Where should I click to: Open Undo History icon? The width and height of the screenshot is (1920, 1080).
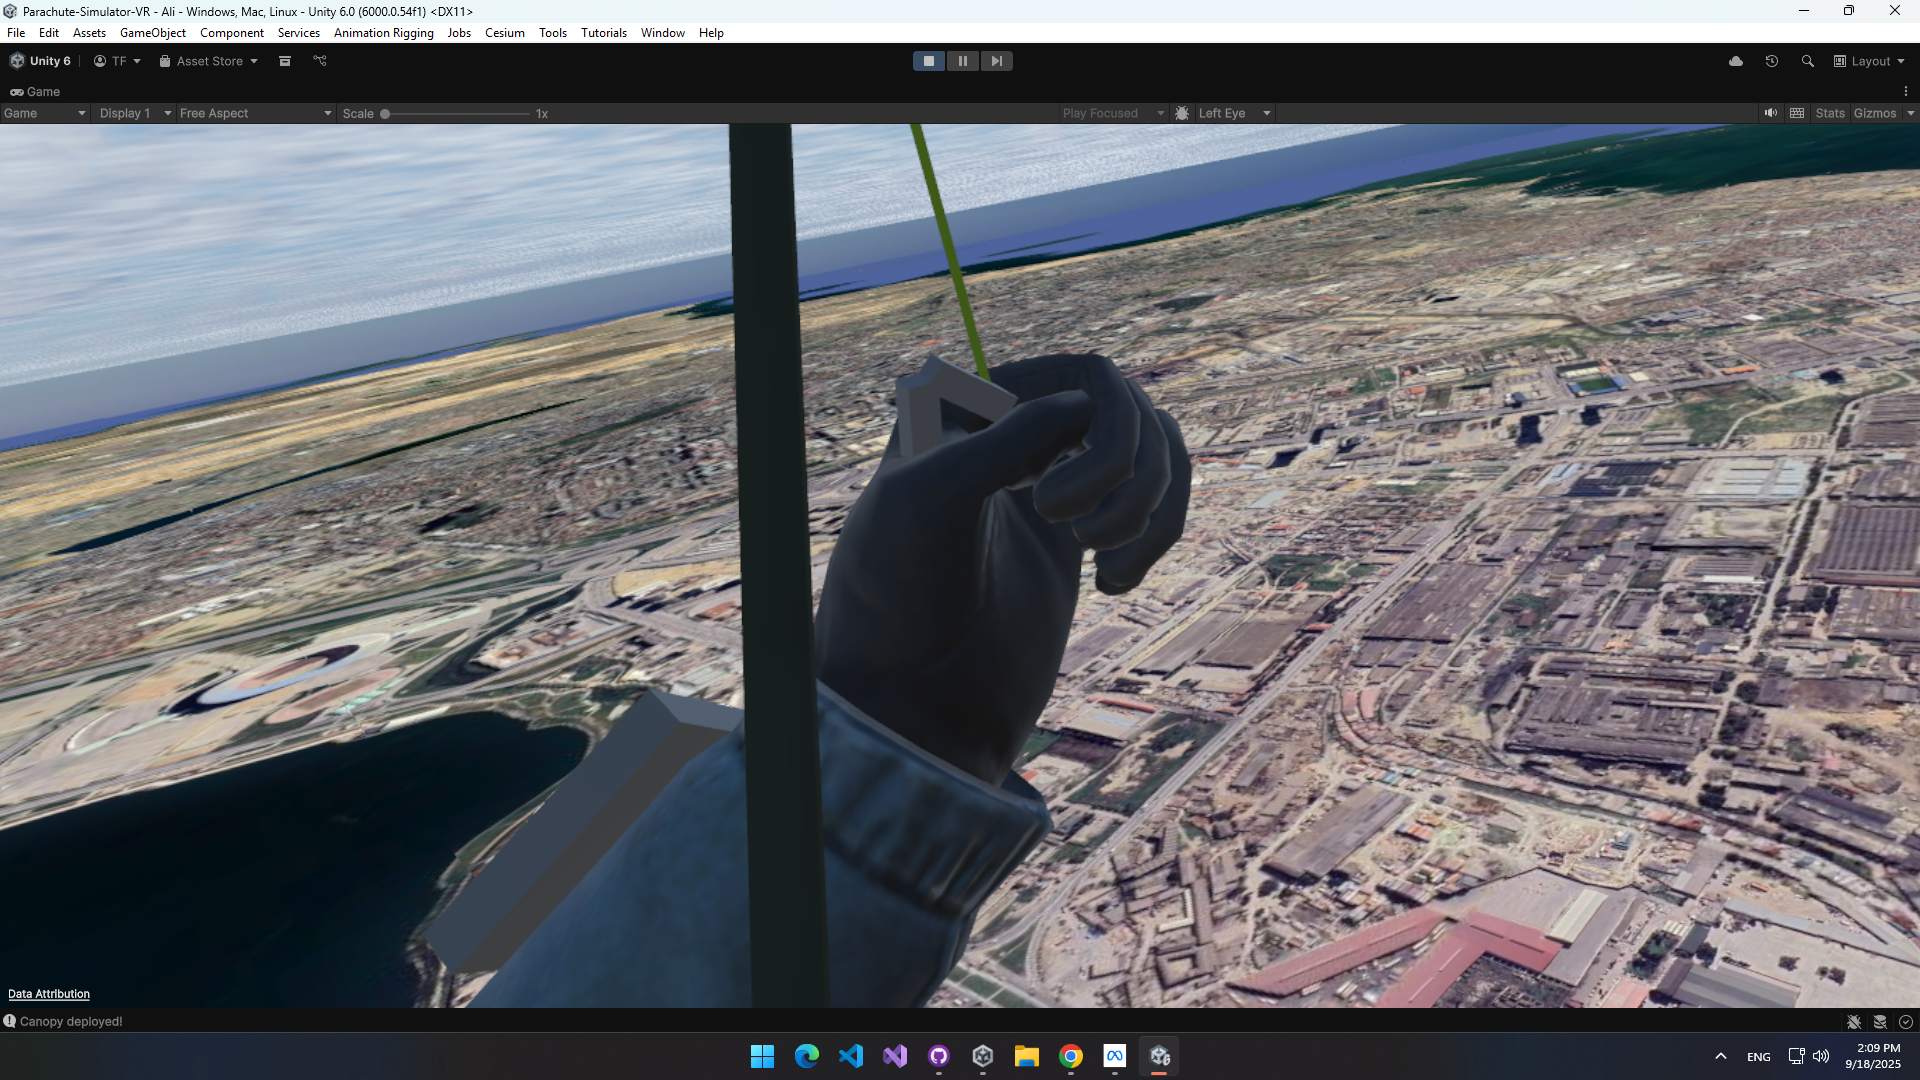[x=1772, y=61]
